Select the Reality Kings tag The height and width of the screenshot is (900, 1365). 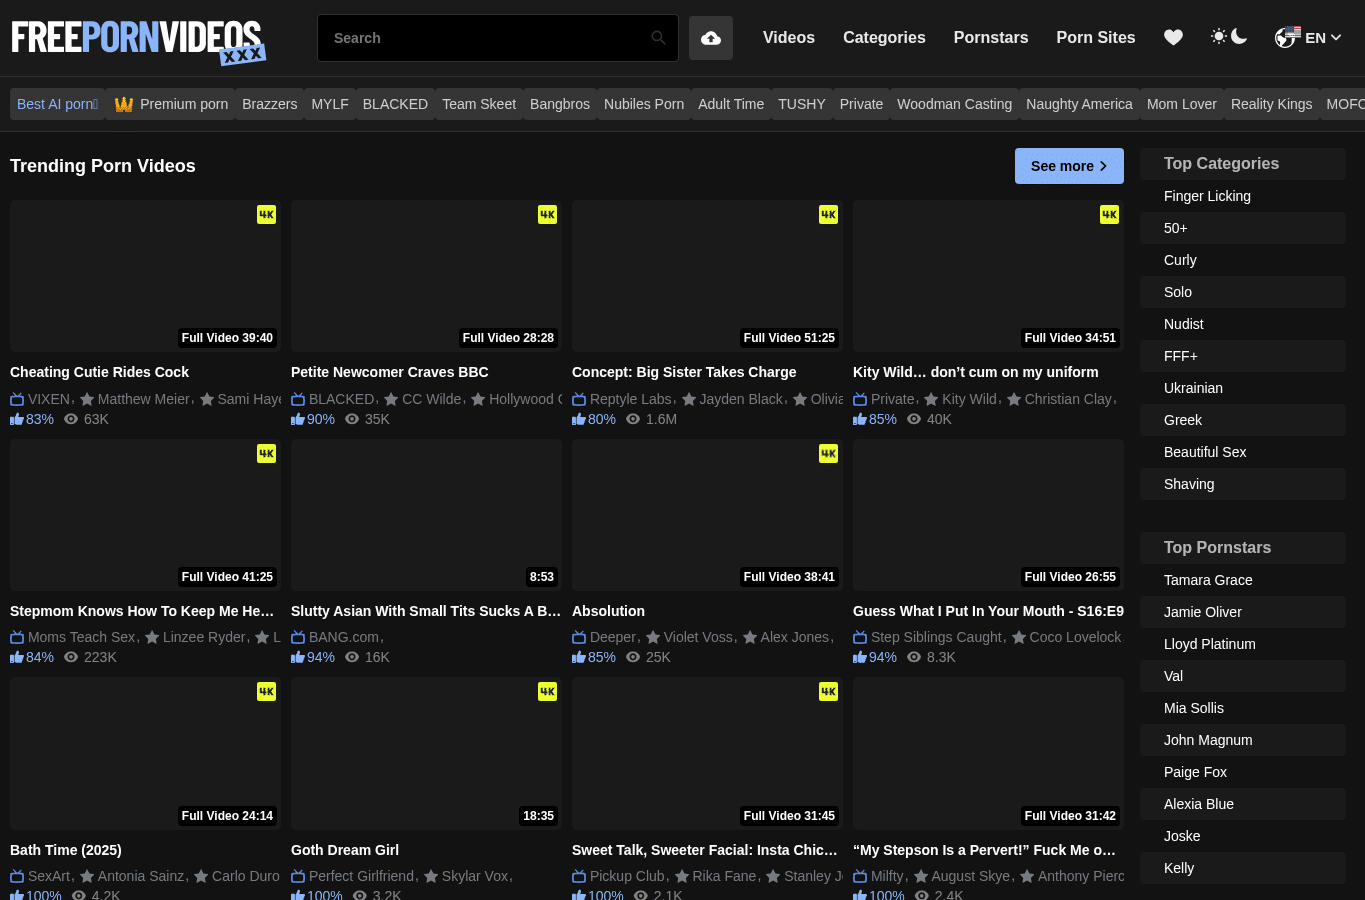[x=1271, y=104]
